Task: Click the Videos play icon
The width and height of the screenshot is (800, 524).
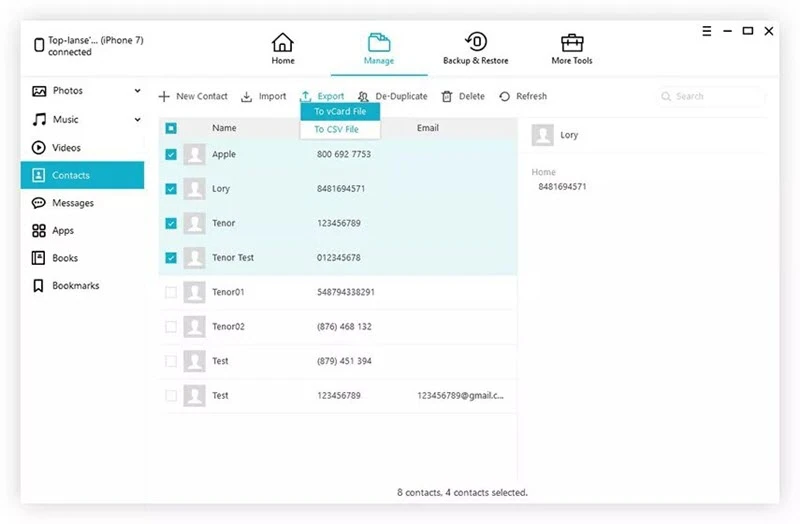Action: click(38, 147)
